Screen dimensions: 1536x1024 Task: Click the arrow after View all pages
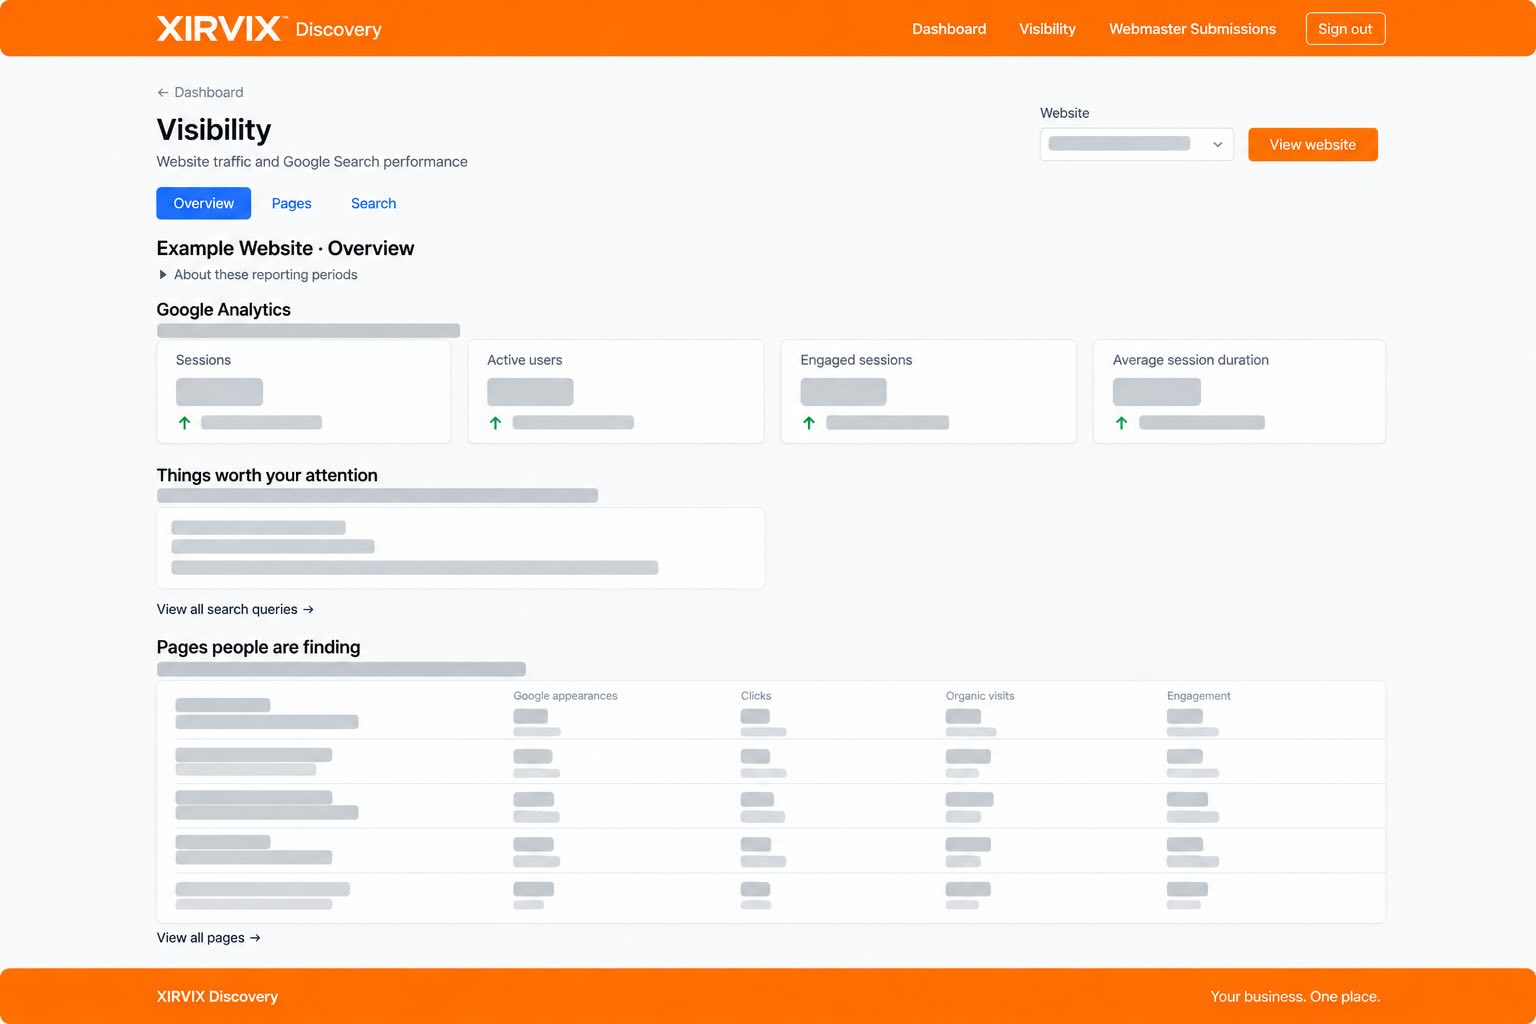(x=255, y=938)
